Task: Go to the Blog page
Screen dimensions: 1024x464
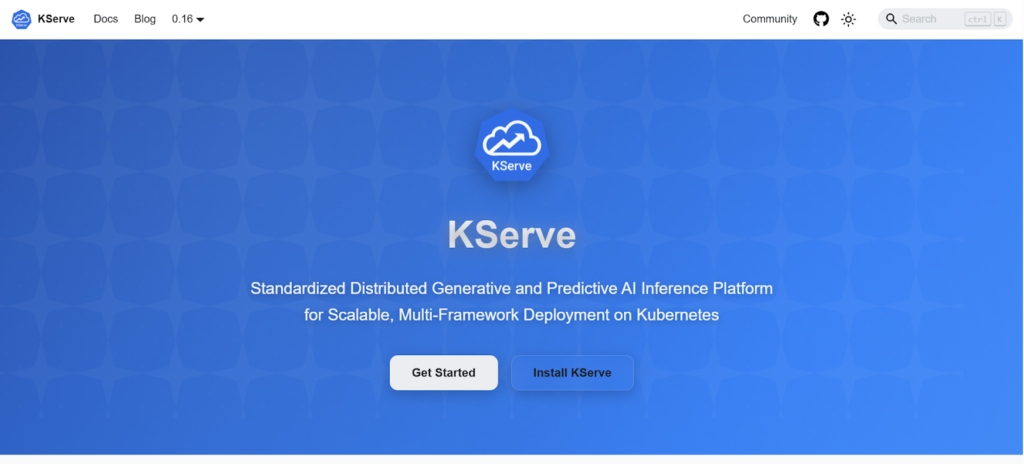Action: pyautogui.click(x=145, y=19)
